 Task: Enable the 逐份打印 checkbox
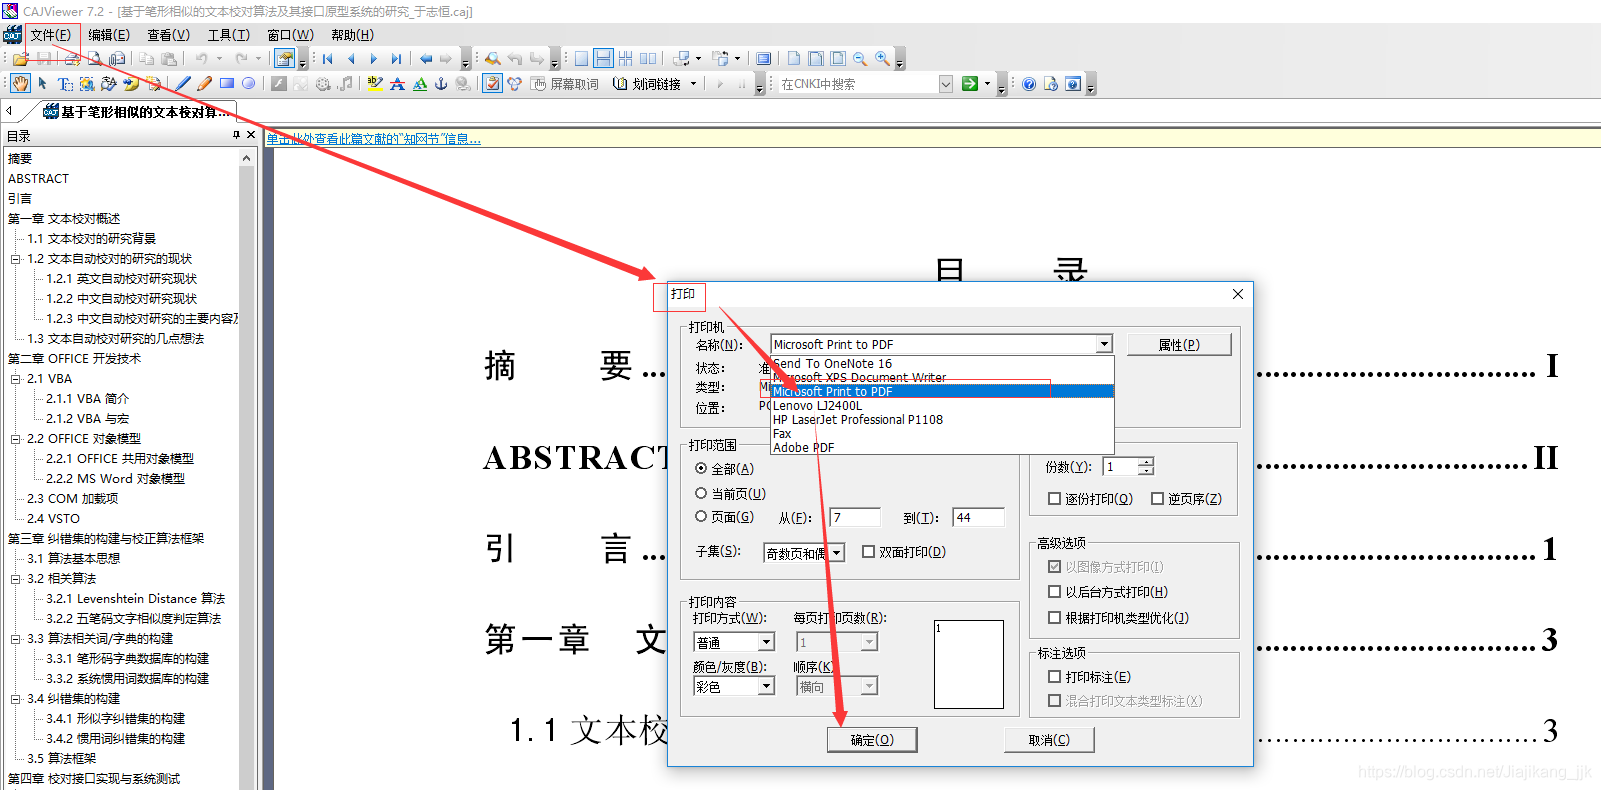pos(1054,498)
